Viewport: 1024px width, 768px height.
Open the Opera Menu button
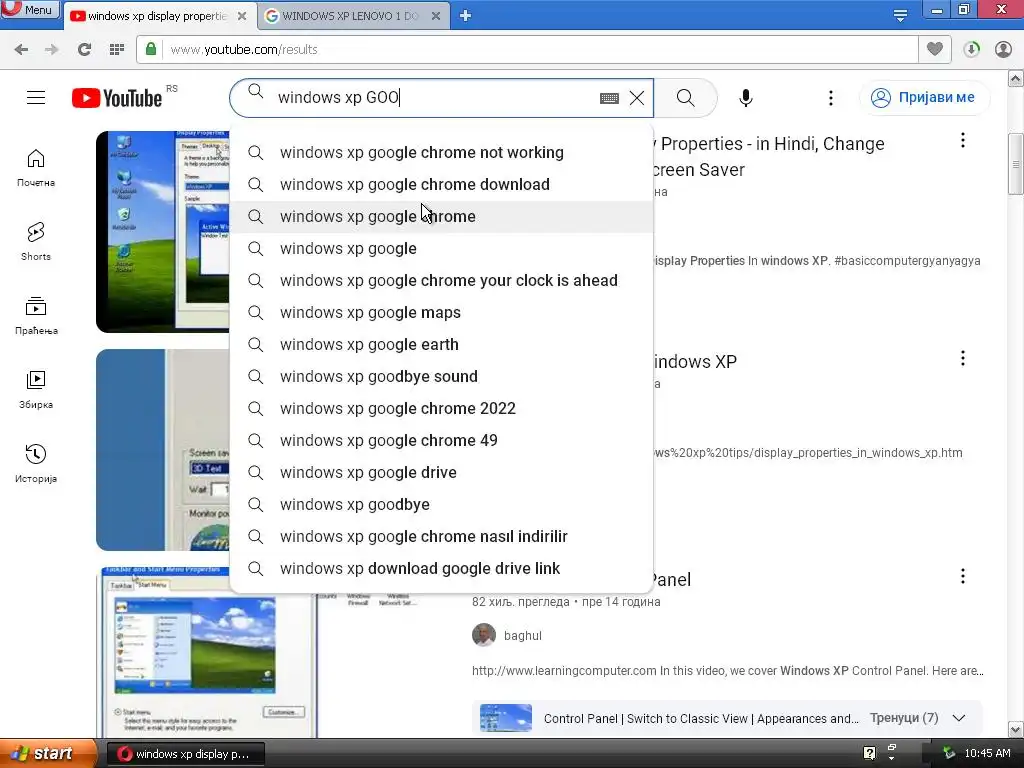[30, 10]
